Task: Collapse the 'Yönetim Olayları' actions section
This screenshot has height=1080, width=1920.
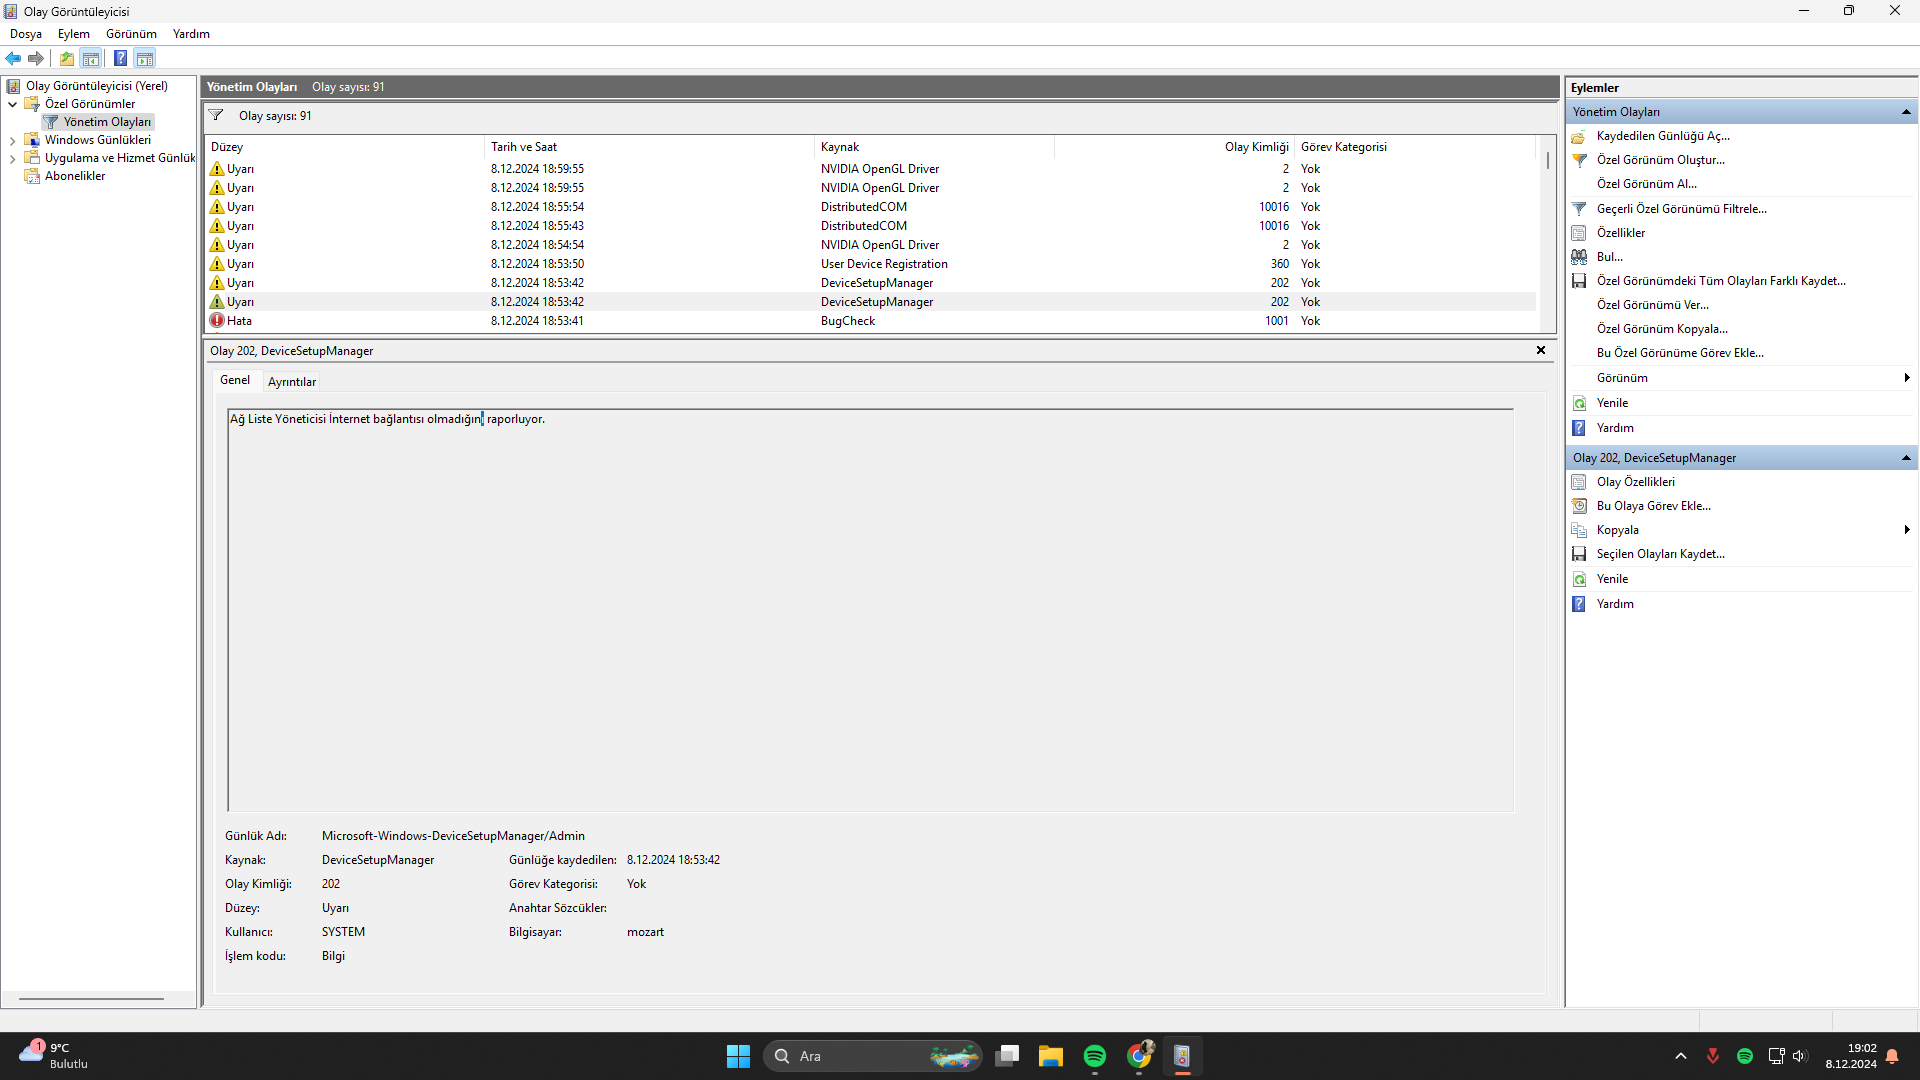Action: pos(1906,112)
